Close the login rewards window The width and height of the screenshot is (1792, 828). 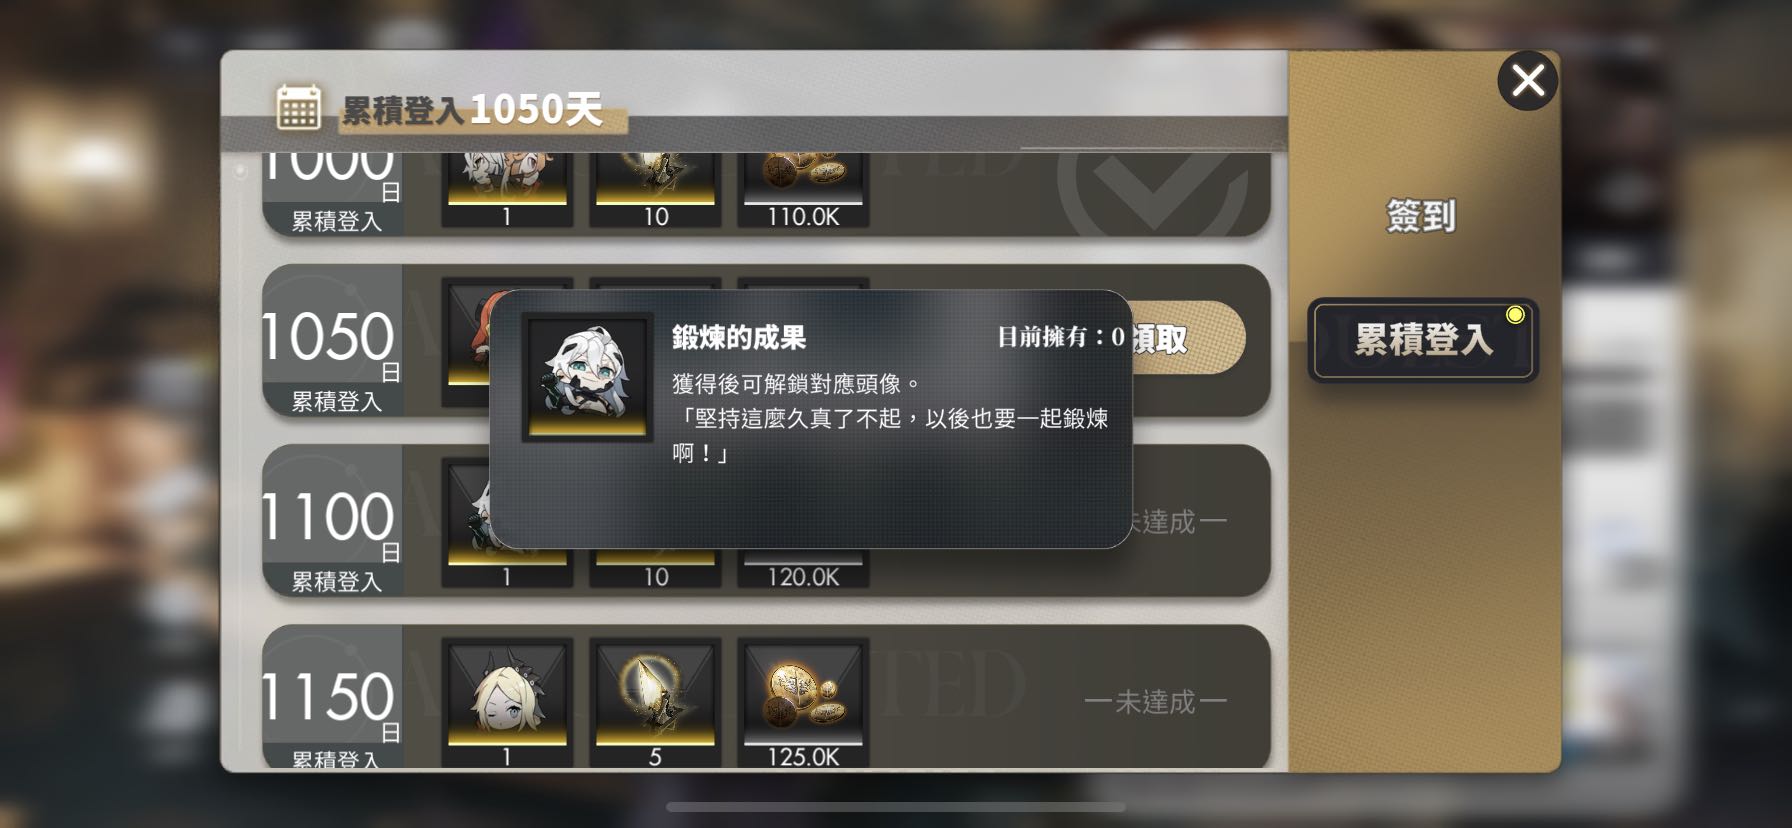point(1527,80)
